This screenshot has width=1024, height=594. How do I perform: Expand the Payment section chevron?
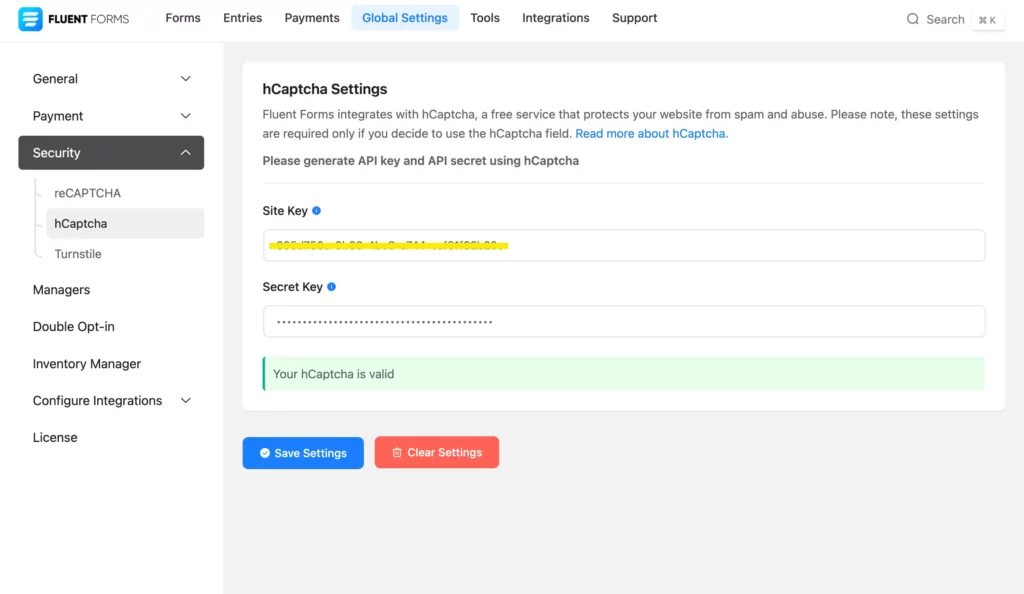point(185,116)
